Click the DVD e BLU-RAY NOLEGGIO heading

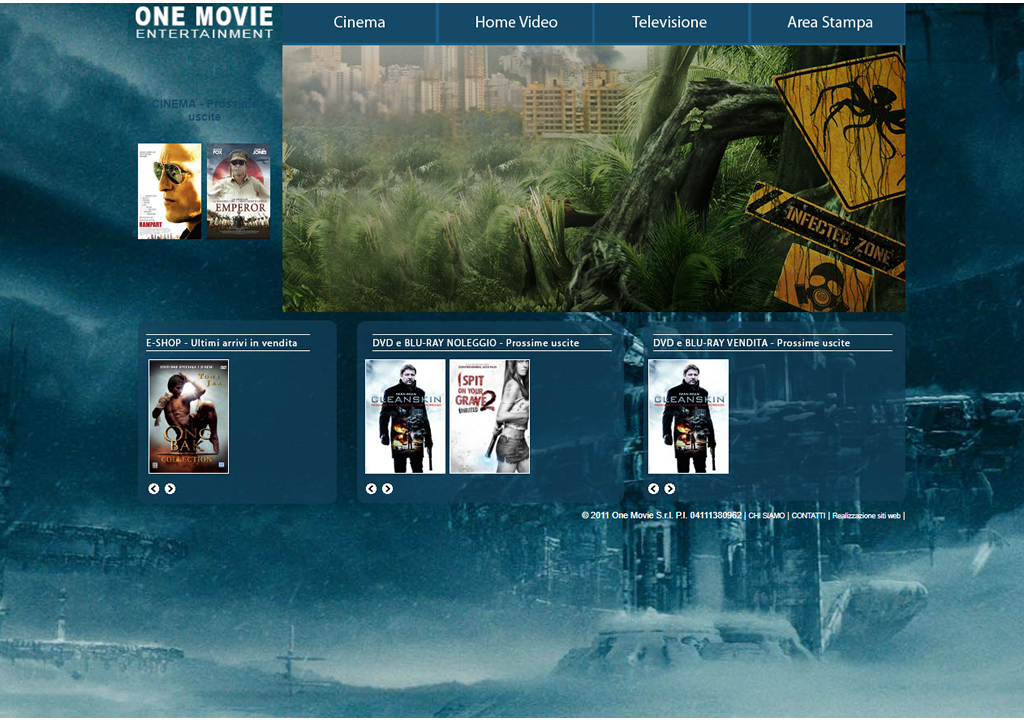click(475, 343)
